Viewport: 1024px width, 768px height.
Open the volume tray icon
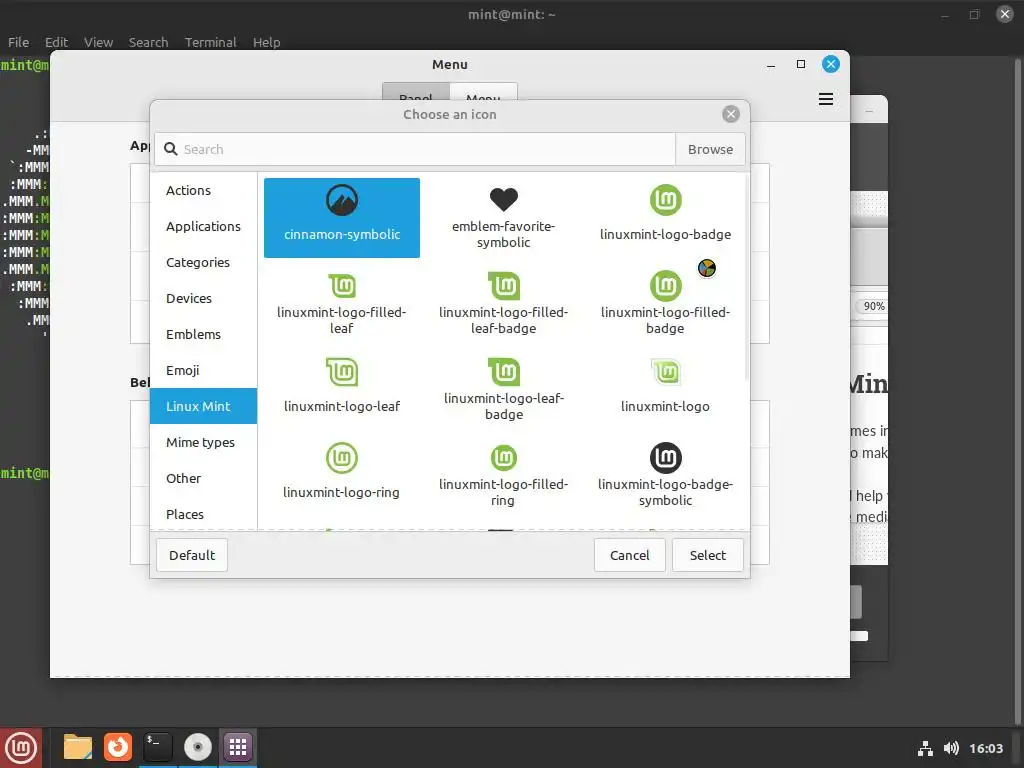951,748
